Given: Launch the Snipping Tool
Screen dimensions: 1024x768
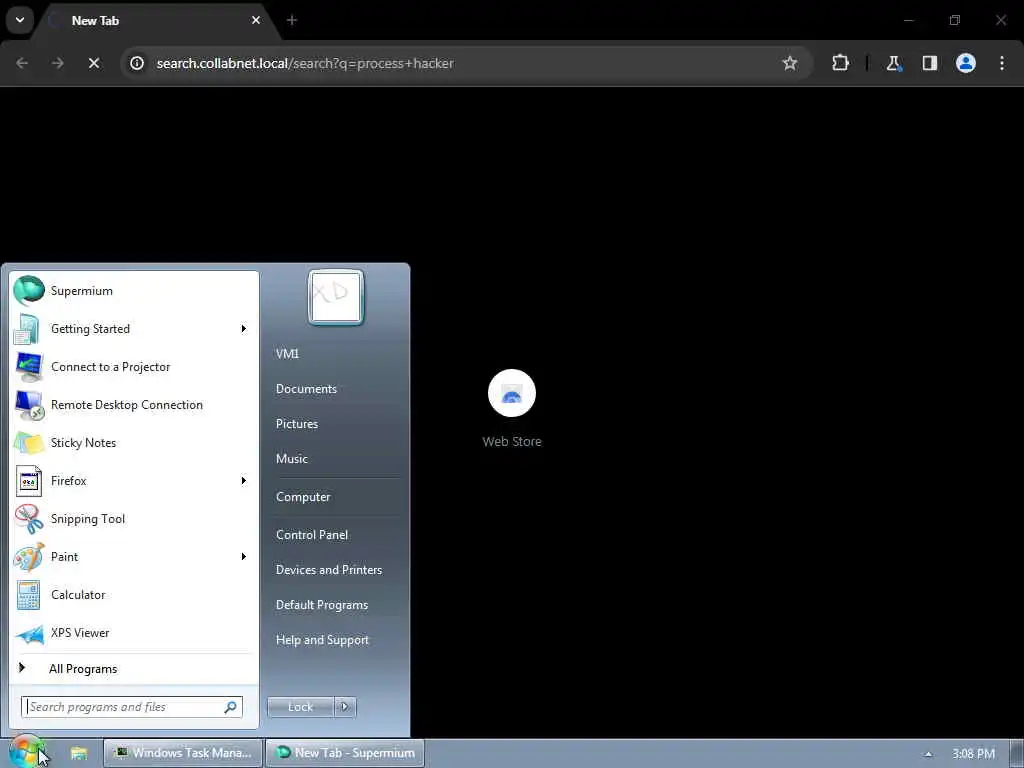Looking at the screenshot, I should 134,519.
